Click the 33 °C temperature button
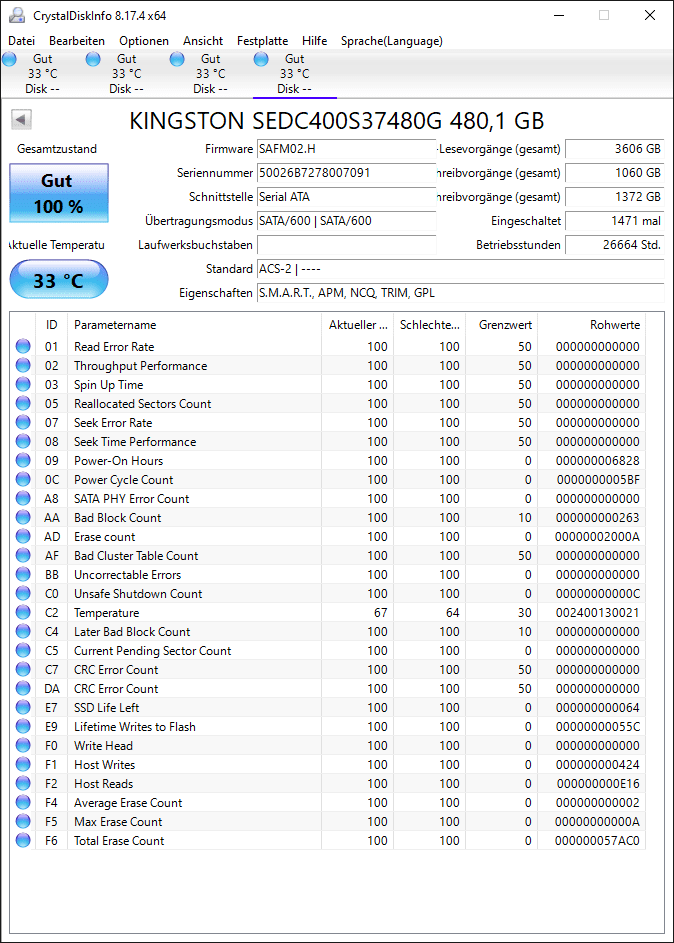 (x=59, y=280)
